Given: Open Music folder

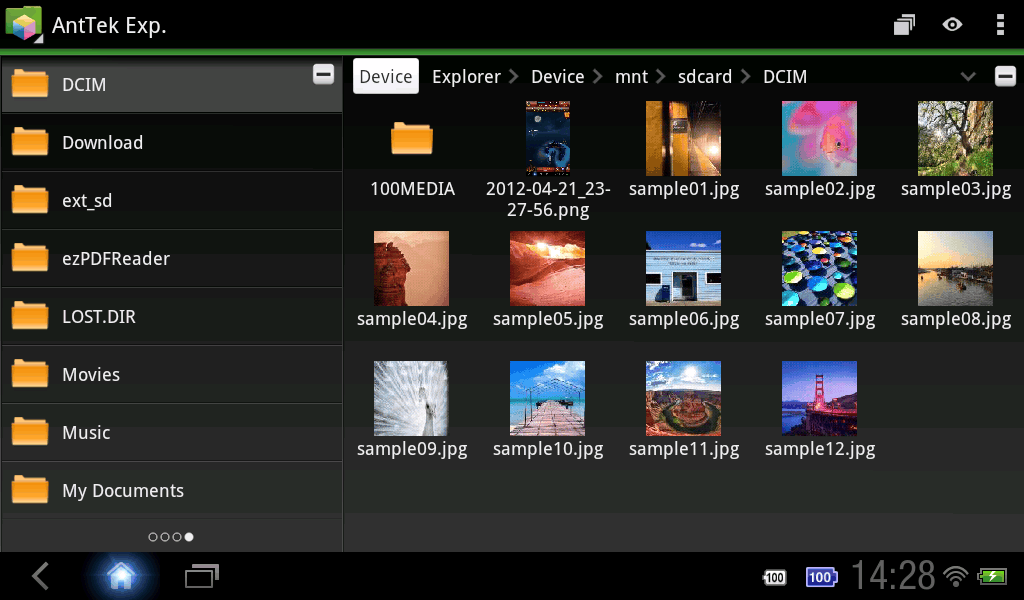Looking at the screenshot, I should point(172,433).
